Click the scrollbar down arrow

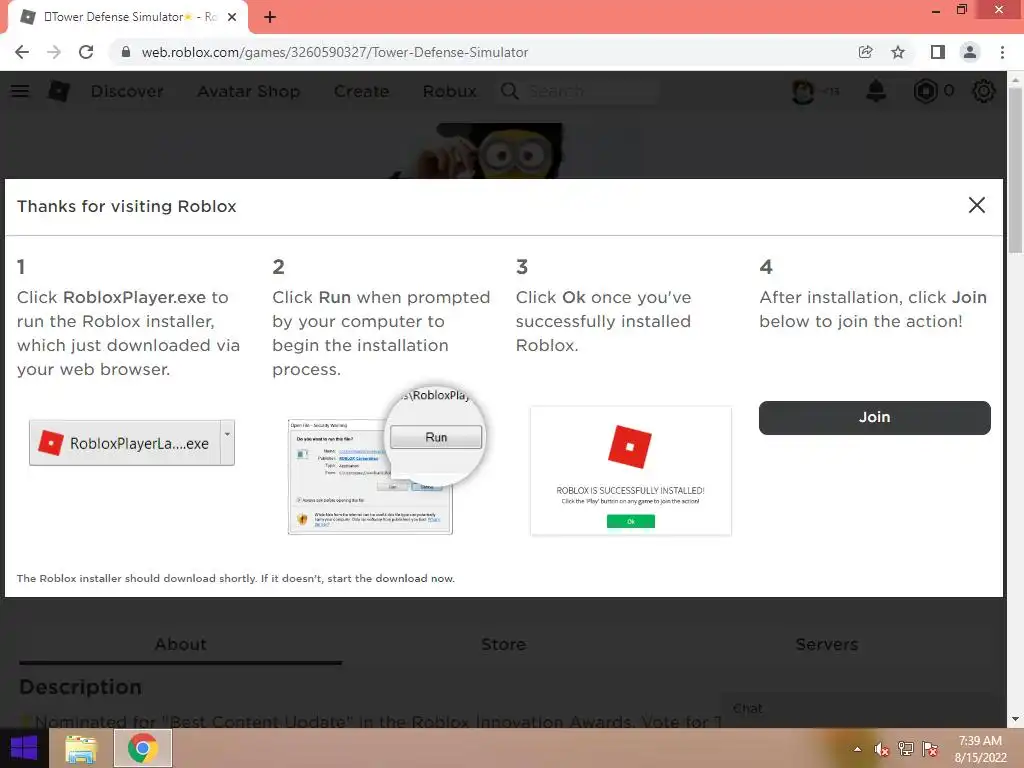coord(1015,720)
